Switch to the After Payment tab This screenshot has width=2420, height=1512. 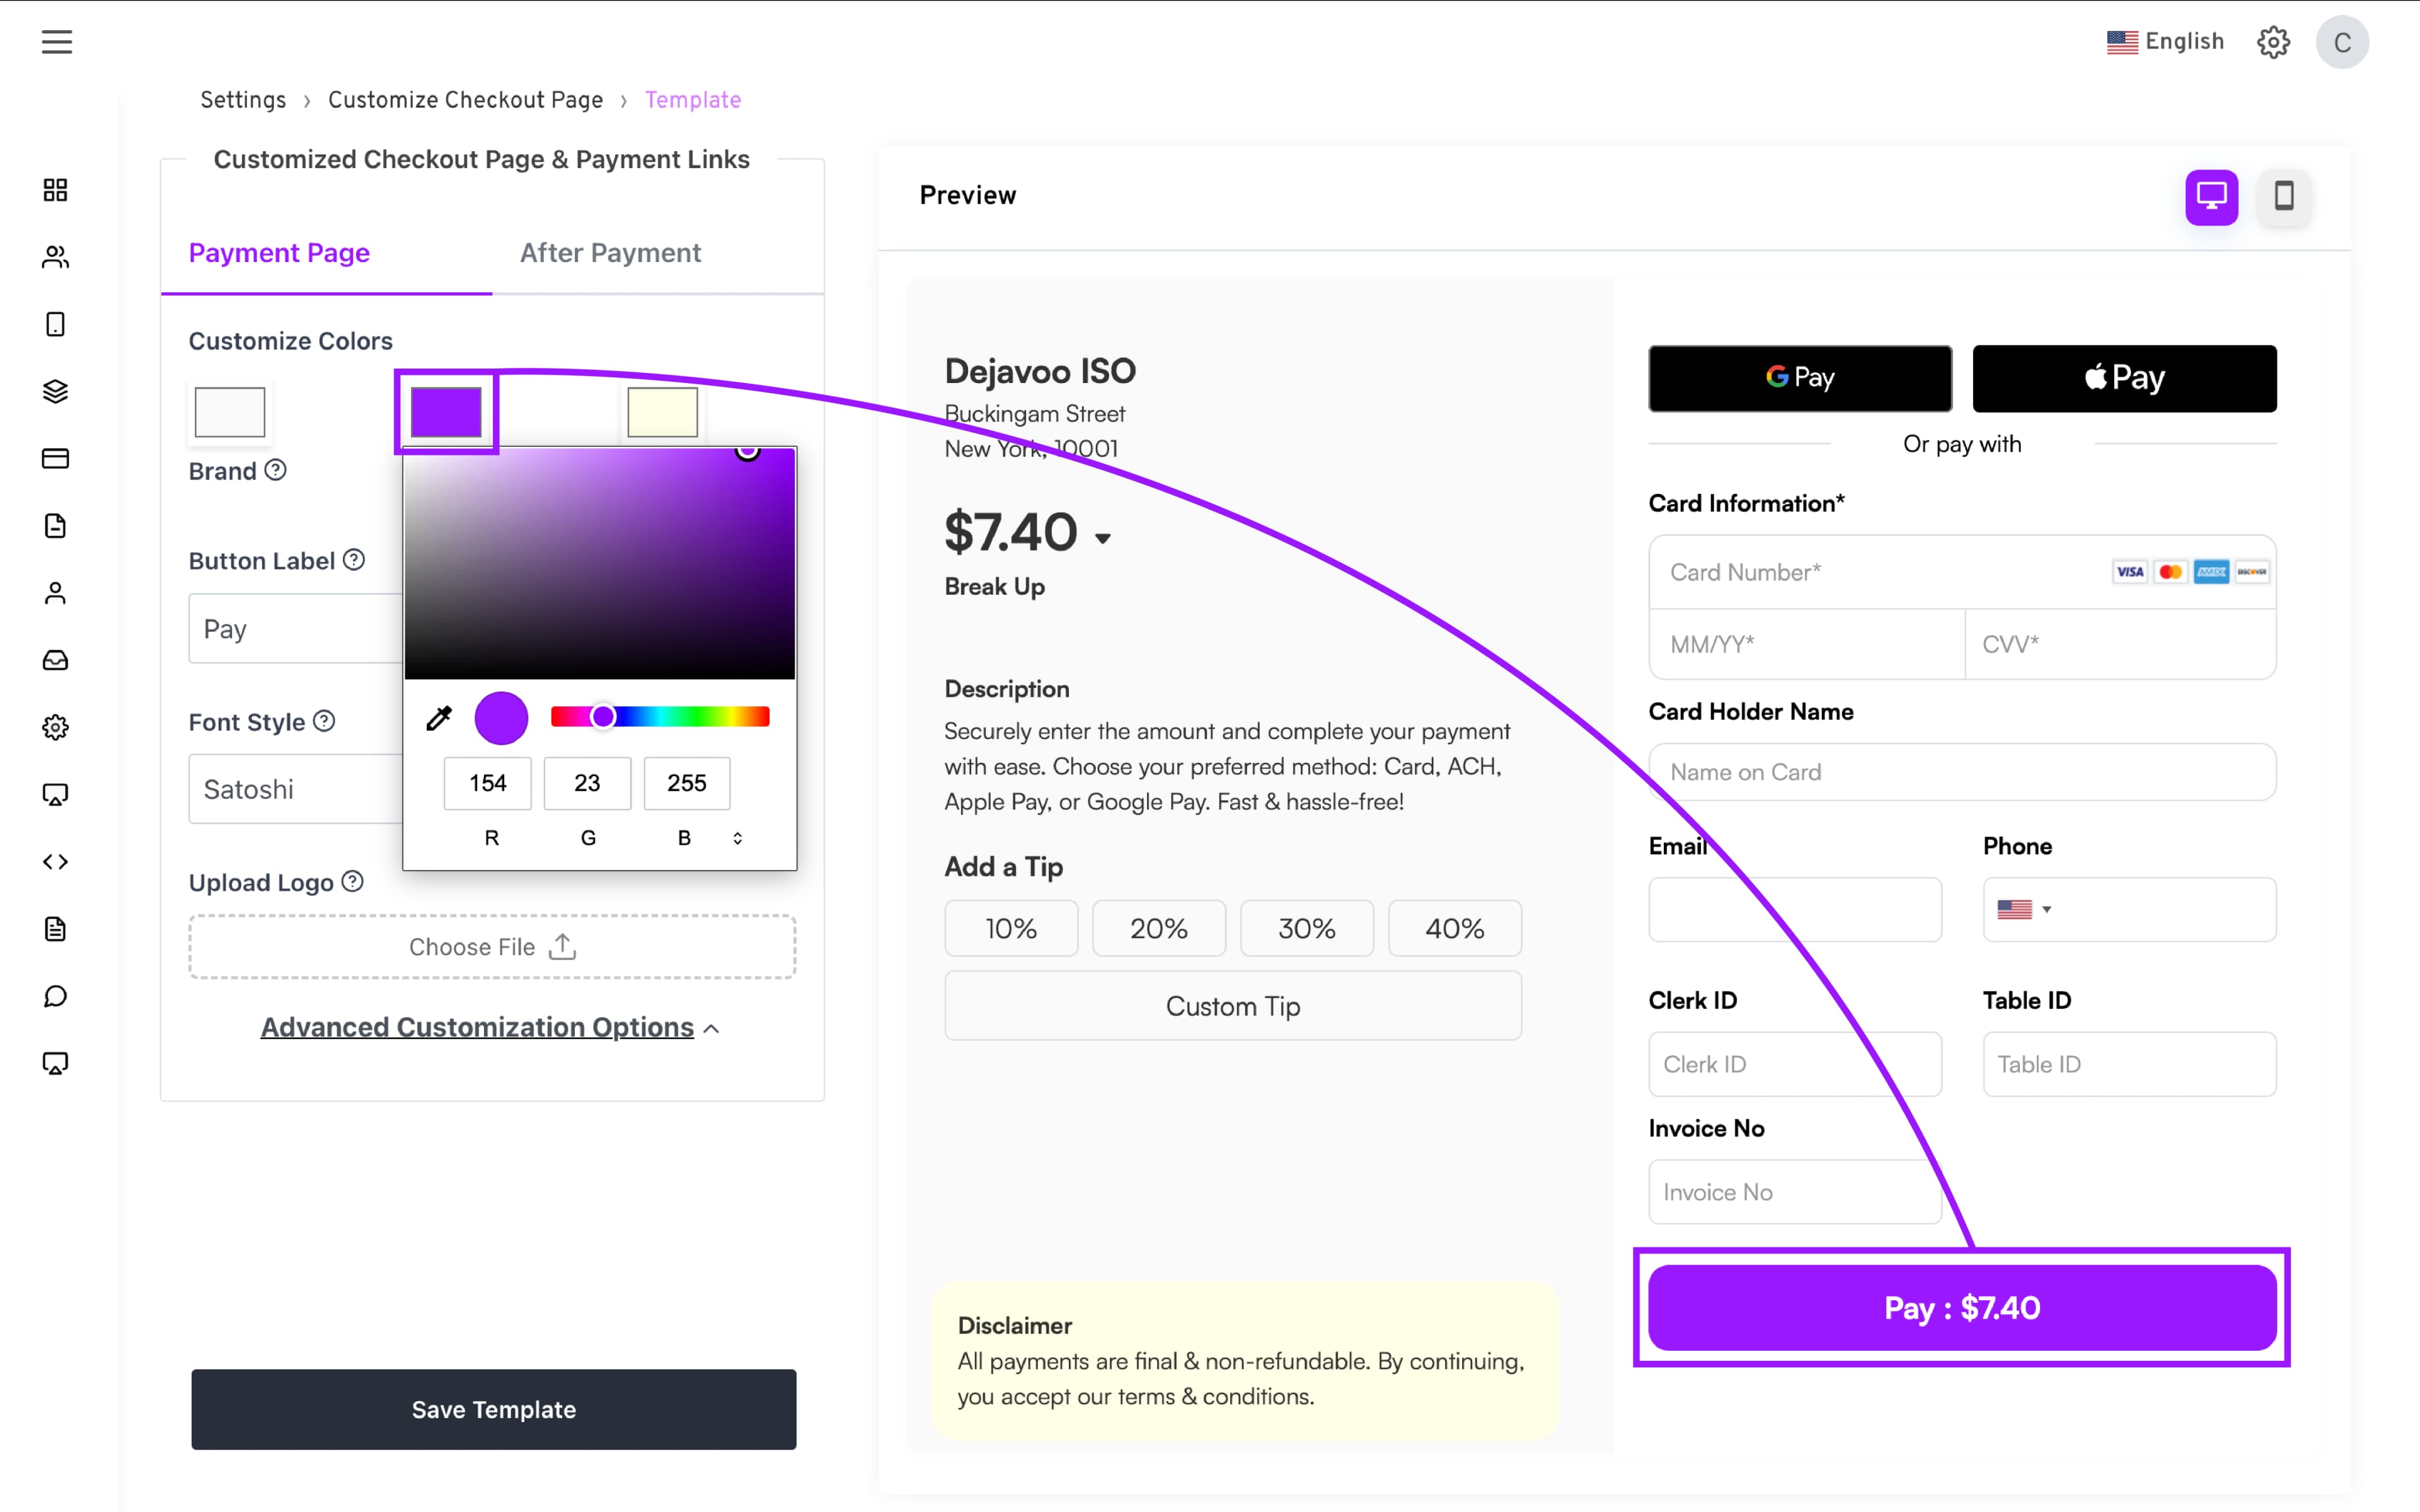coord(610,253)
